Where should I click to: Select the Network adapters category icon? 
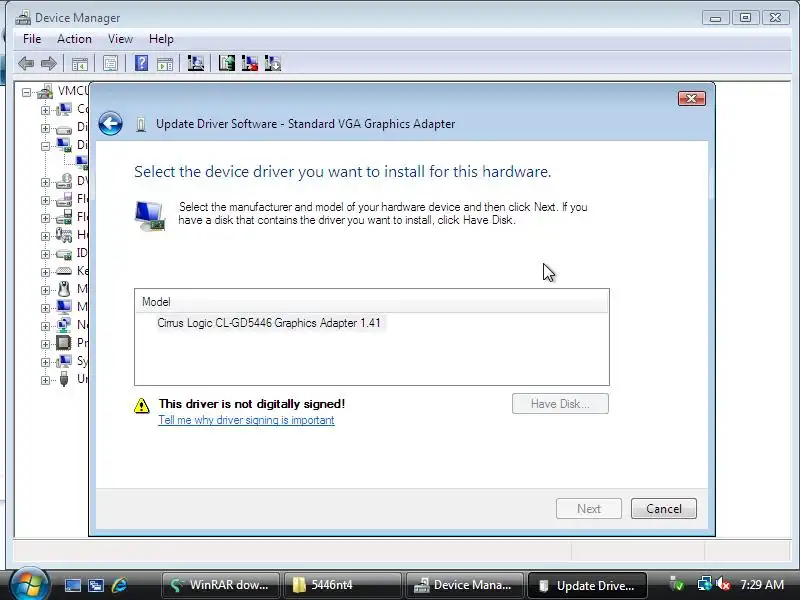(x=64, y=325)
